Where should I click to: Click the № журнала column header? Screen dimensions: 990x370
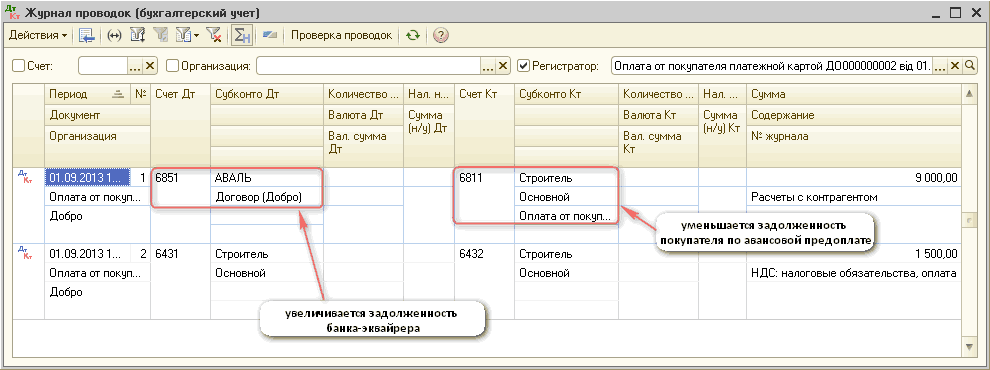click(854, 146)
